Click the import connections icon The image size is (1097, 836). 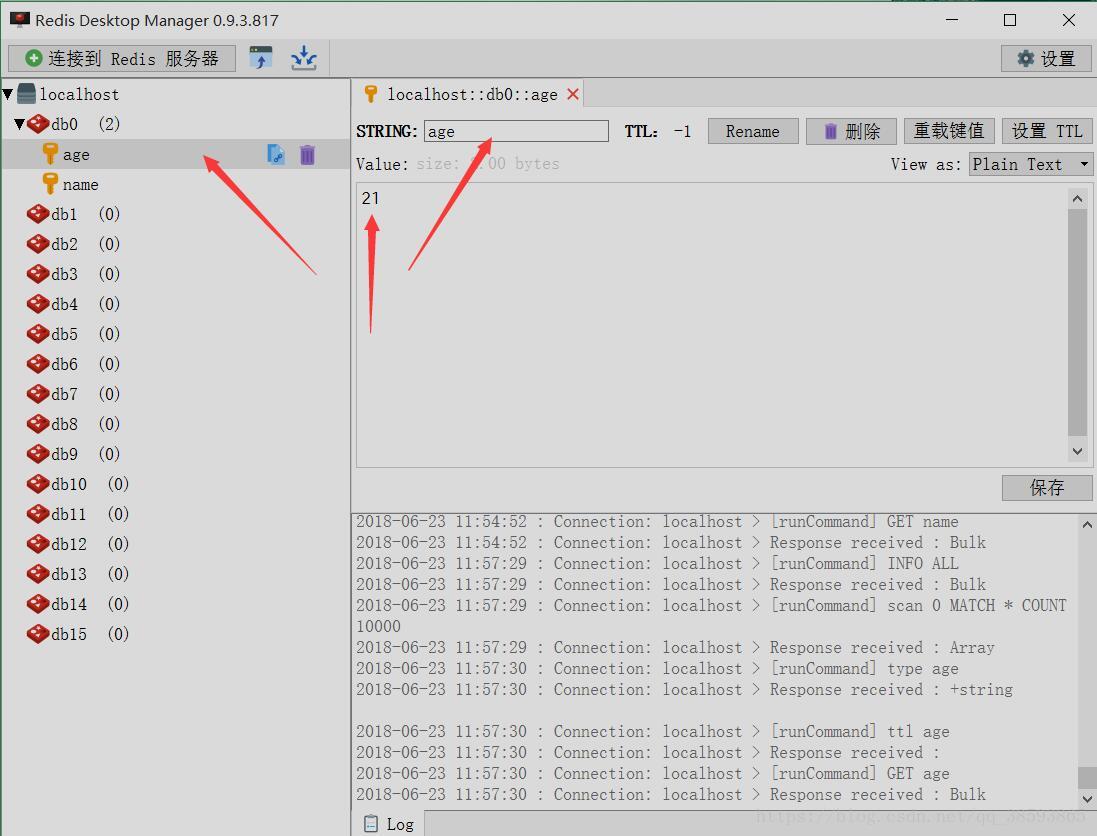(261, 58)
